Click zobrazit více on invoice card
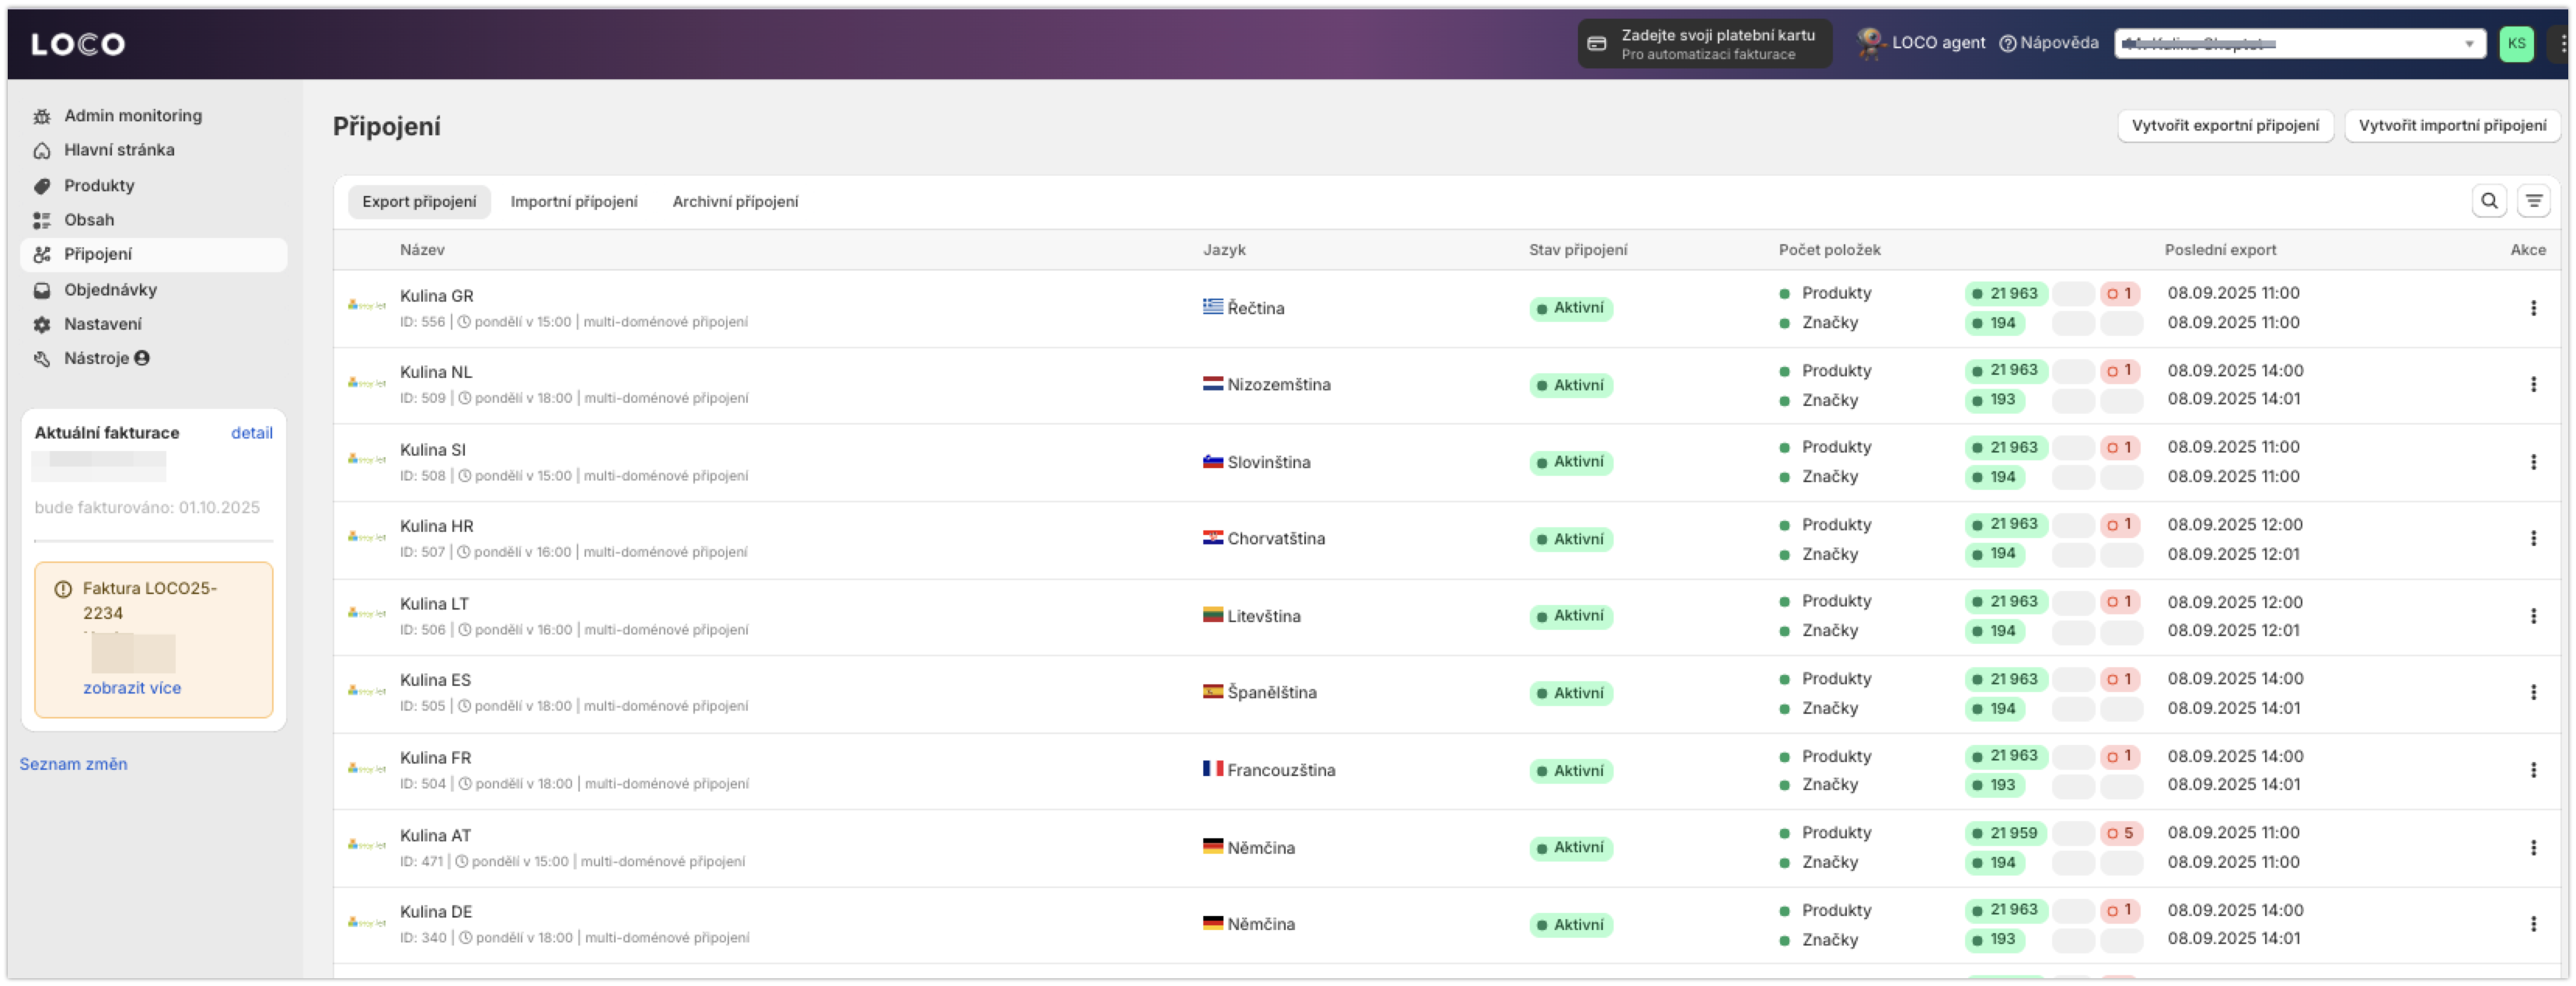 pos(132,688)
